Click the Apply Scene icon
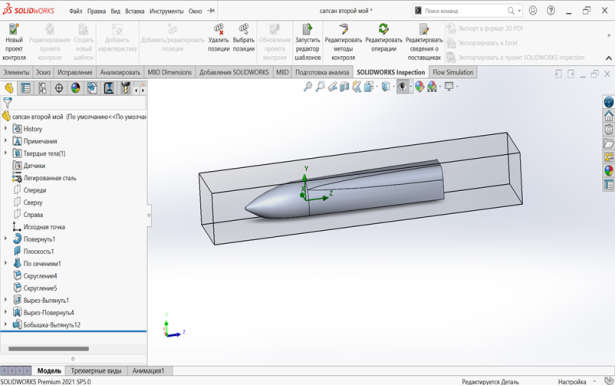 [x=432, y=86]
